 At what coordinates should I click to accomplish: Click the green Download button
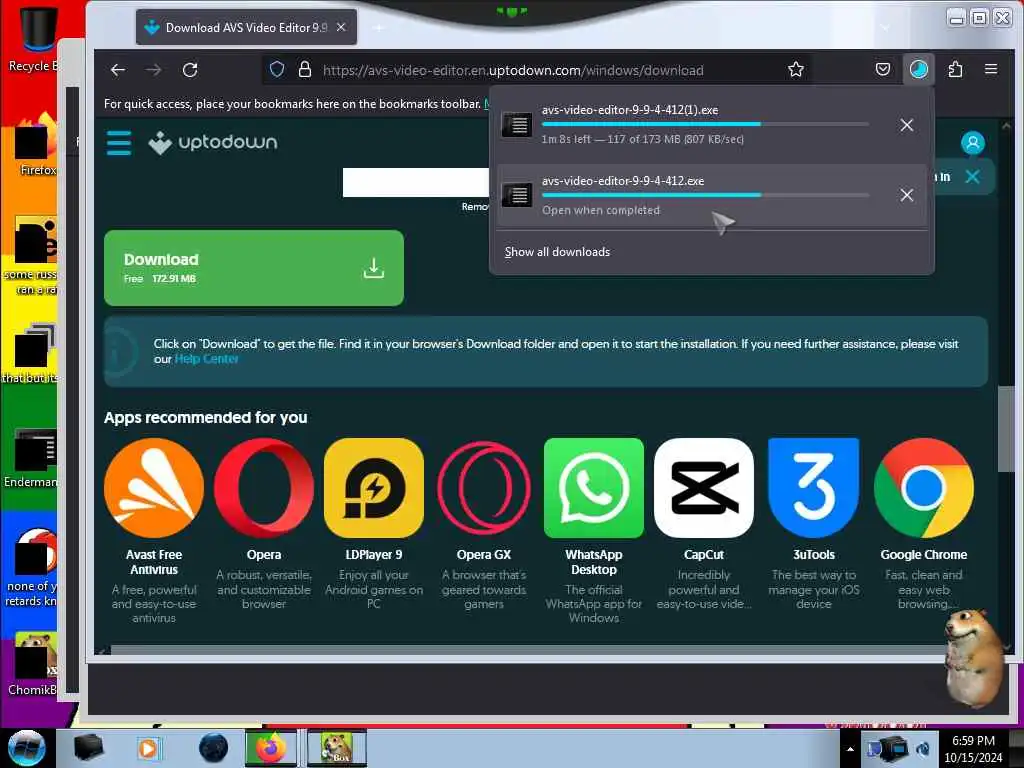point(254,268)
